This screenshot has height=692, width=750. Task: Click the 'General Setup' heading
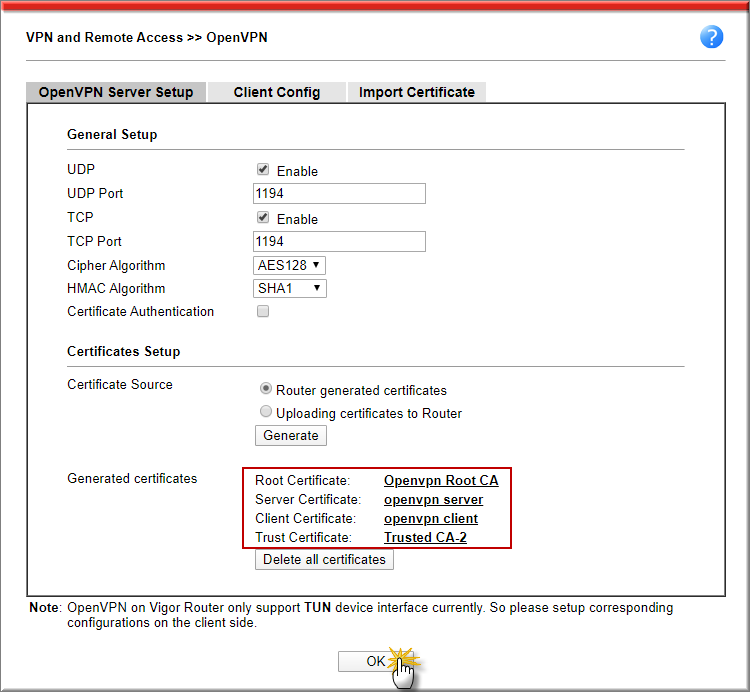click(112, 134)
